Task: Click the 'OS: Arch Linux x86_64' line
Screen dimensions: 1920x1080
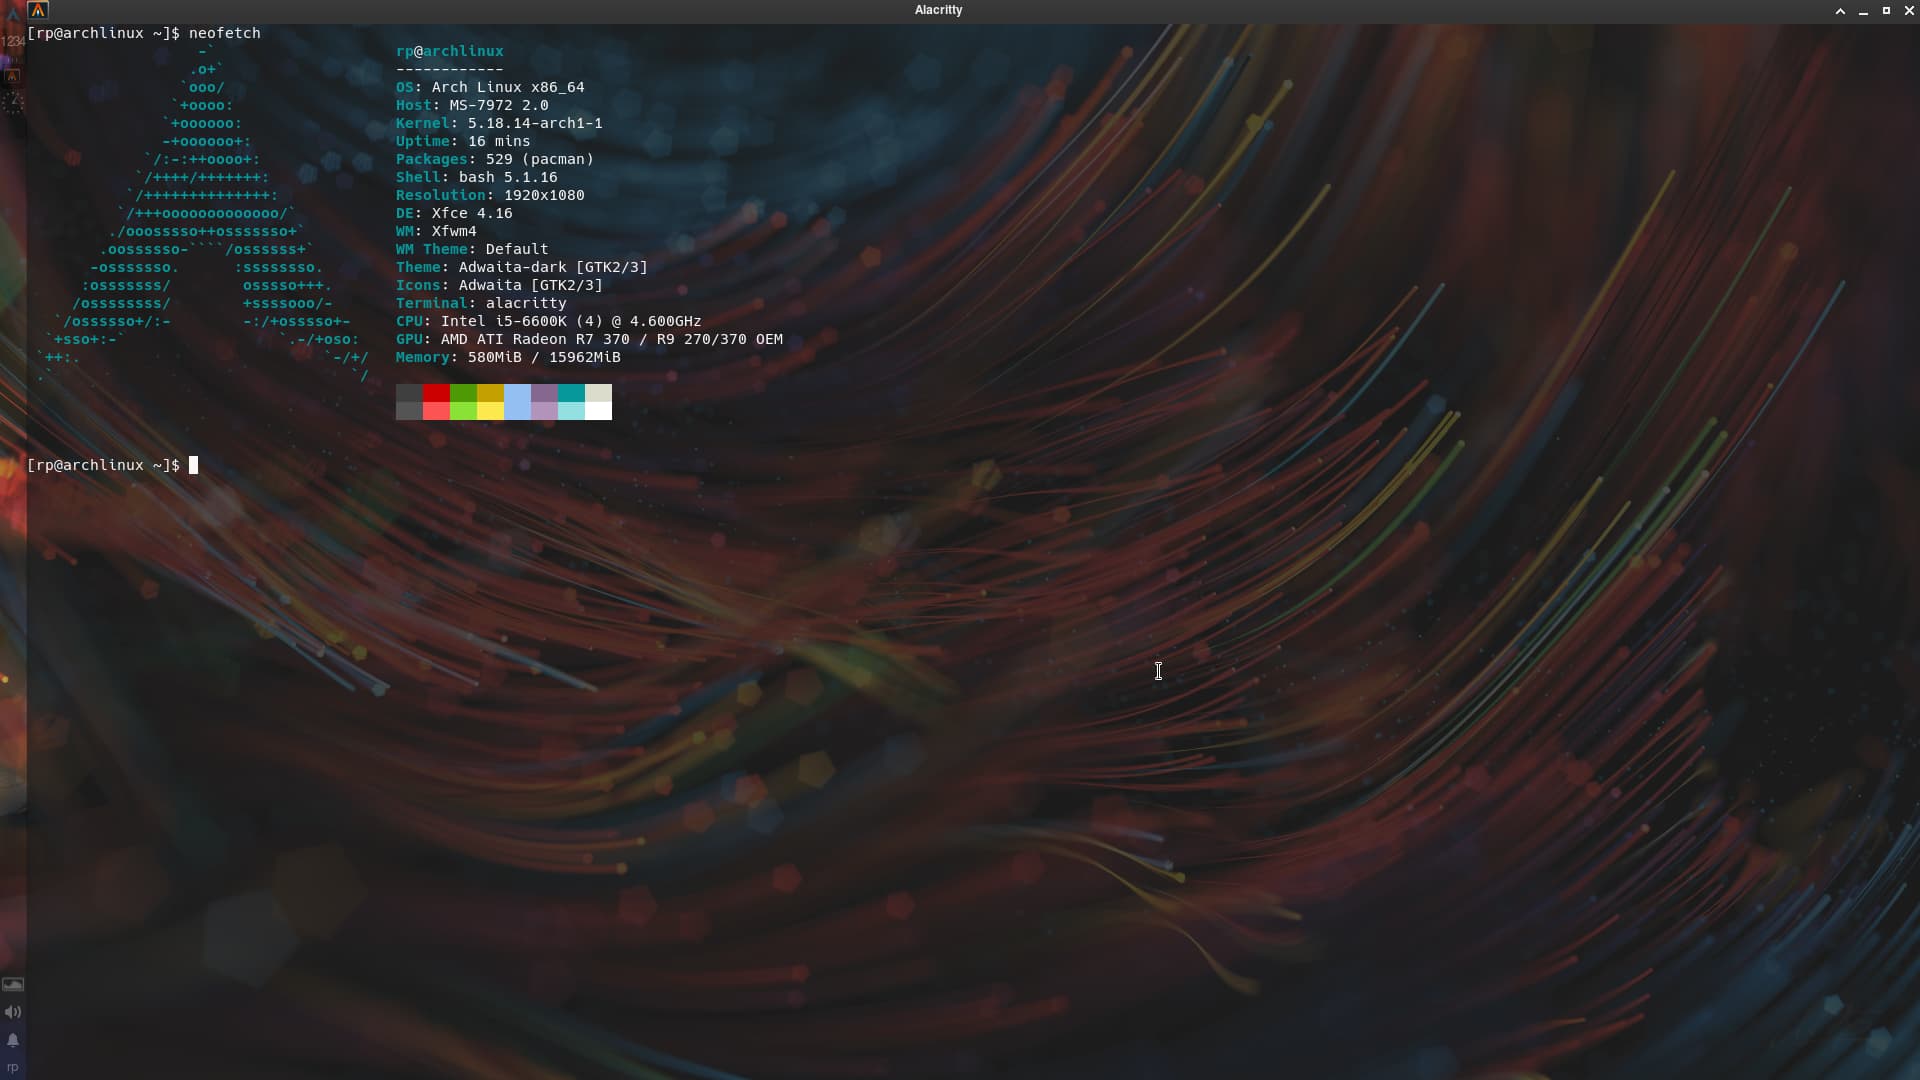Action: coord(490,87)
